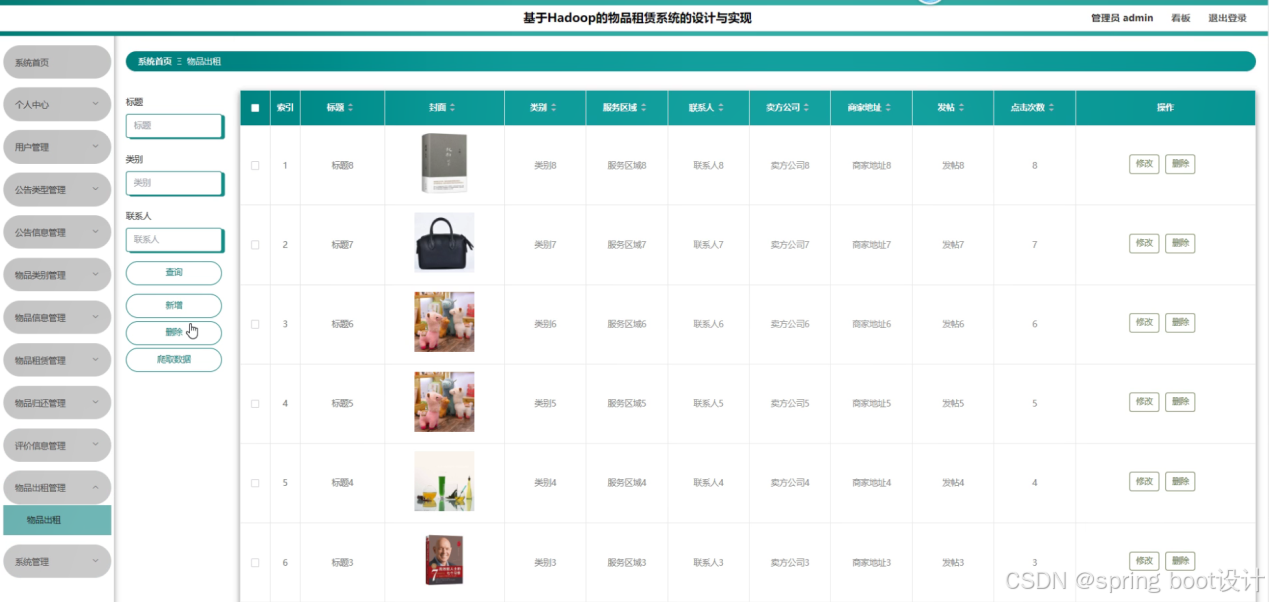
Task: Expand the 评价信息管理 sidebar menu
Action: (x=56, y=446)
